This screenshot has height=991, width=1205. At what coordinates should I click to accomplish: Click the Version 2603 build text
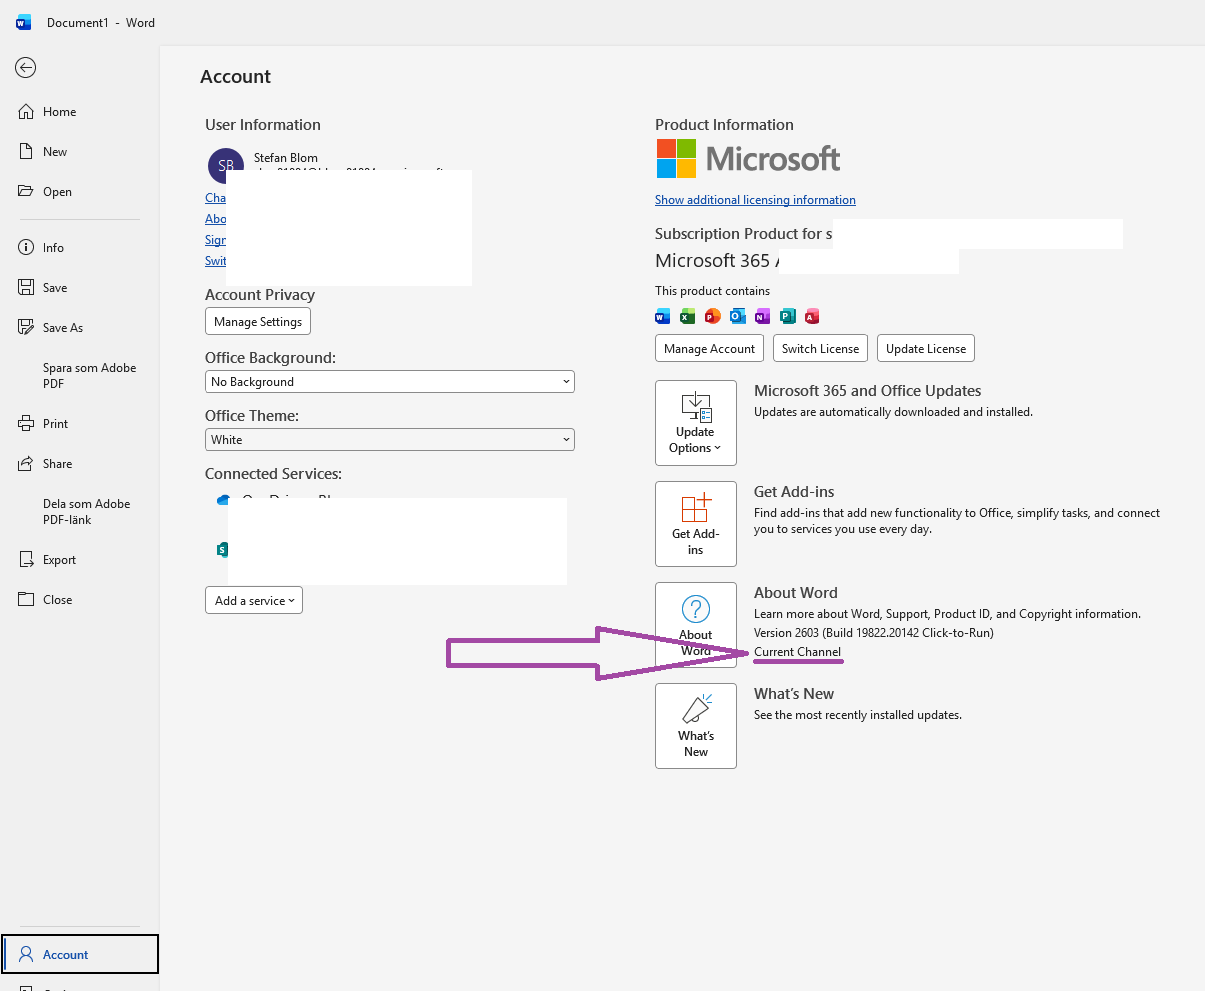coord(874,633)
